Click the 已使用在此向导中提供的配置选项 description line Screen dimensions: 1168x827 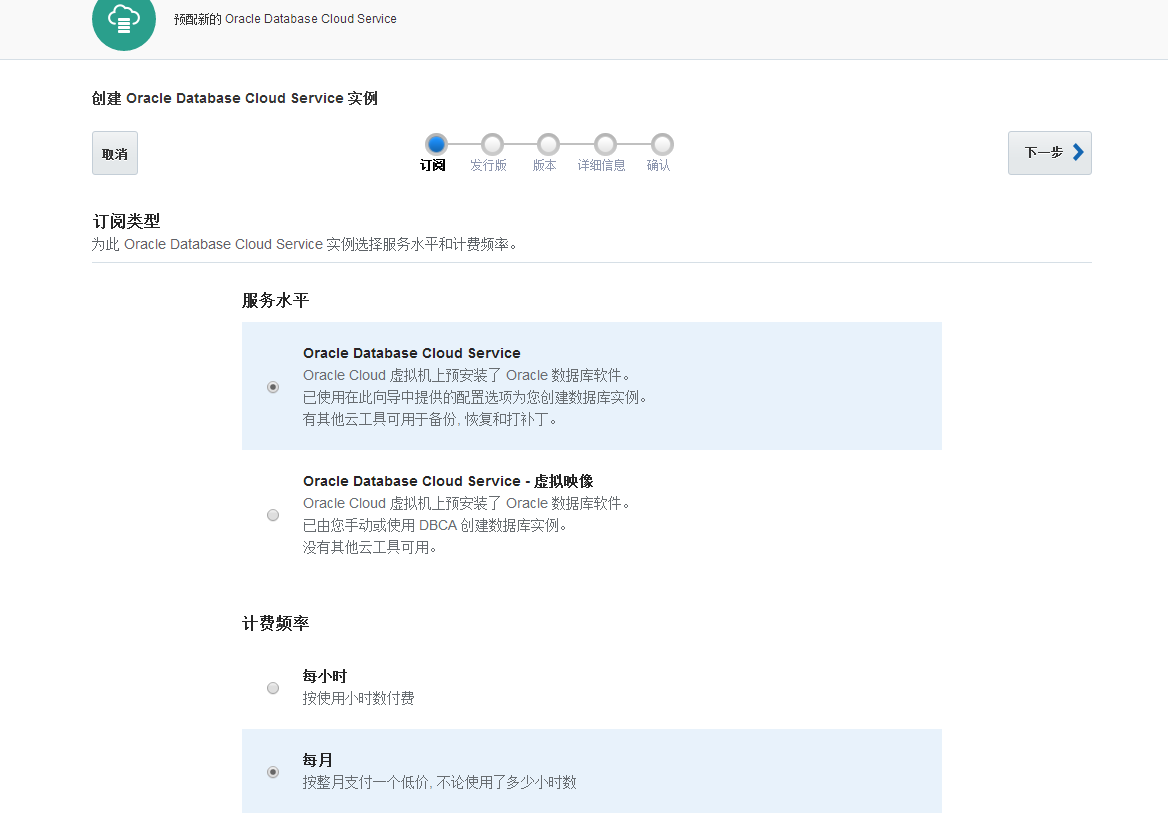pos(474,397)
